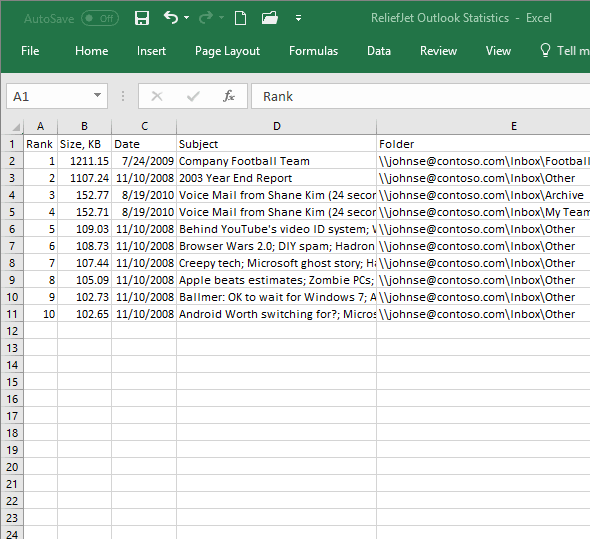Select cell containing size 1211.15
The image size is (590, 539).
(x=84, y=161)
